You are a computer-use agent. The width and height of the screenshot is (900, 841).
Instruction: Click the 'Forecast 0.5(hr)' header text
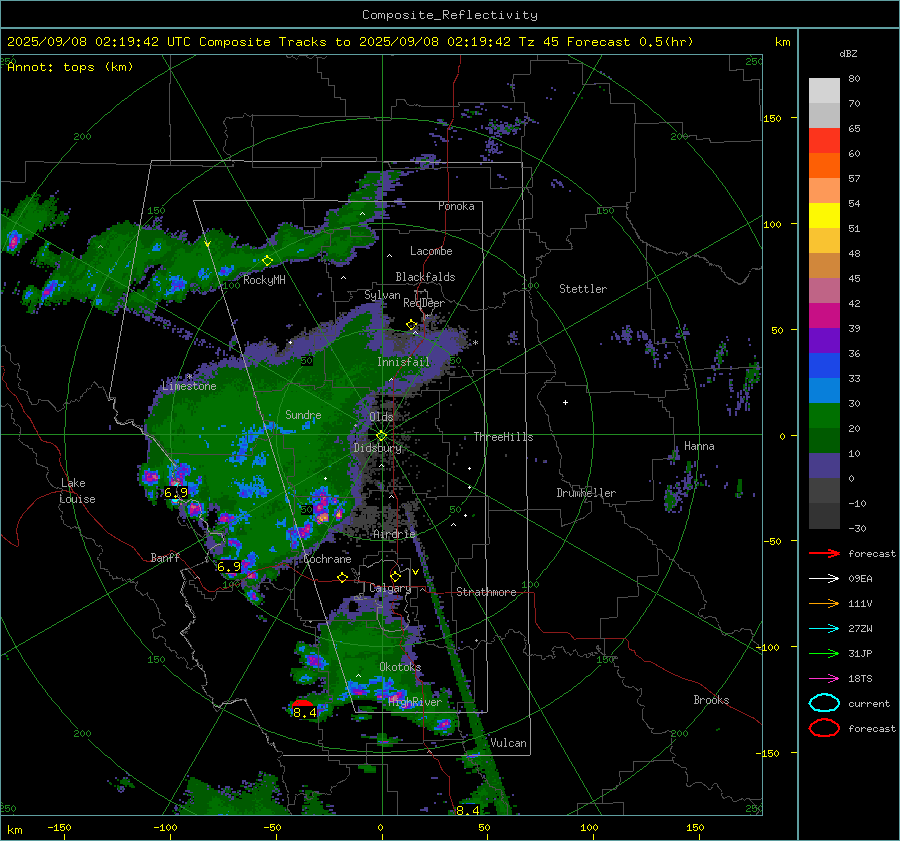point(630,42)
